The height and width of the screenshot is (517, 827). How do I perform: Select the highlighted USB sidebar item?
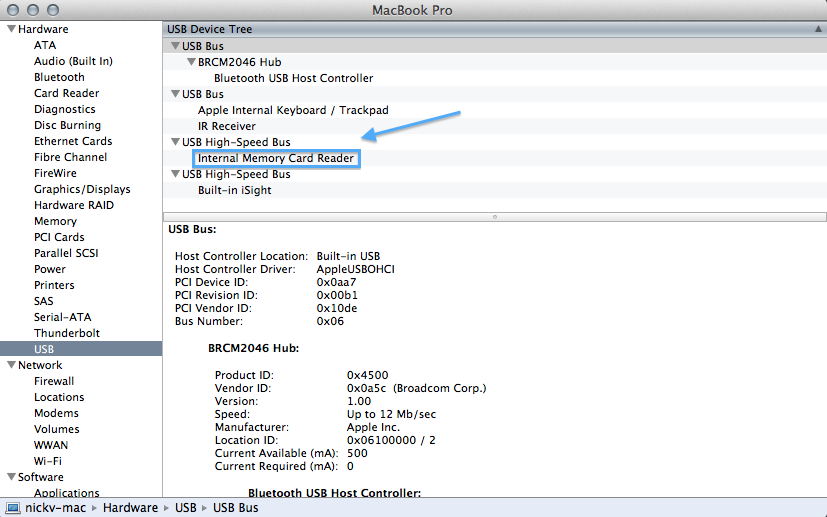tap(81, 349)
